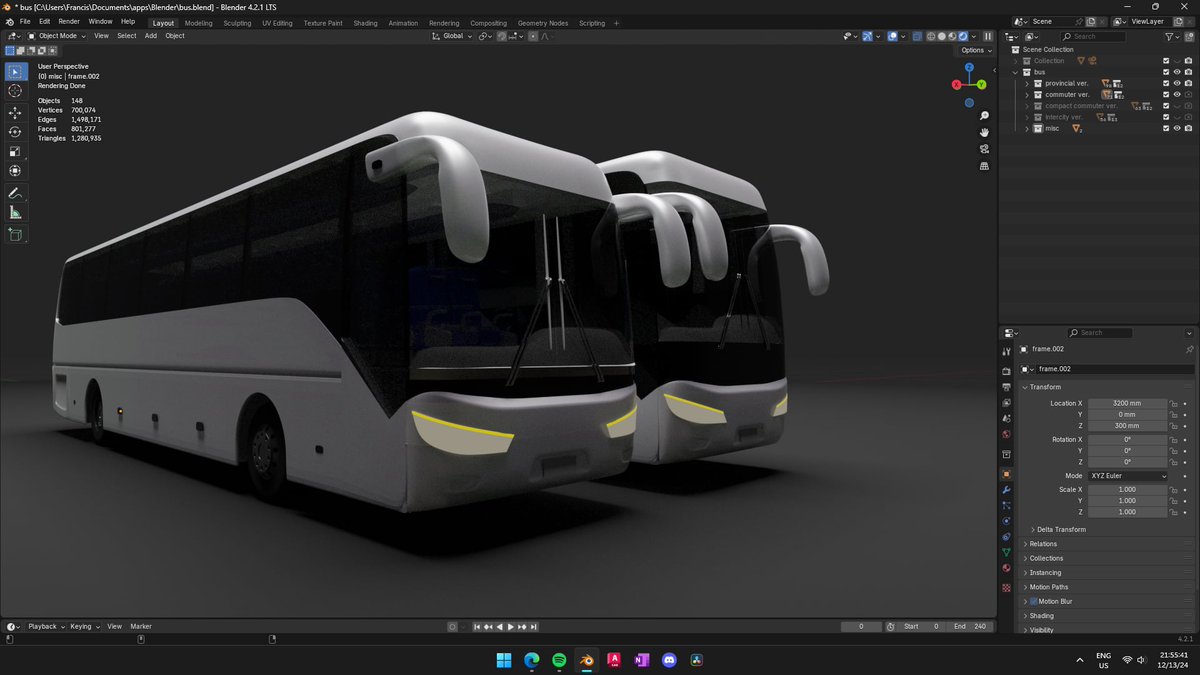The image size is (1200, 675).
Task: Switch to the Geometry Nodes workspace tab
Action: [543, 22]
